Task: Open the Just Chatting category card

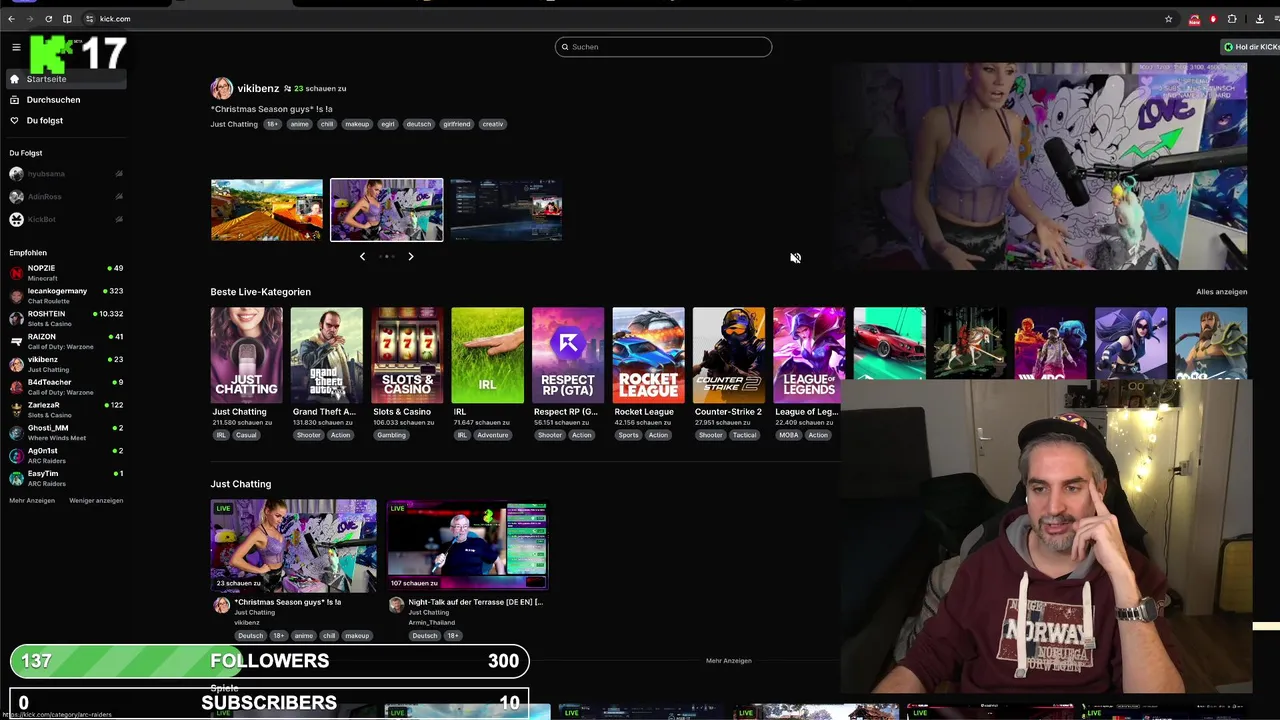Action: pos(246,356)
